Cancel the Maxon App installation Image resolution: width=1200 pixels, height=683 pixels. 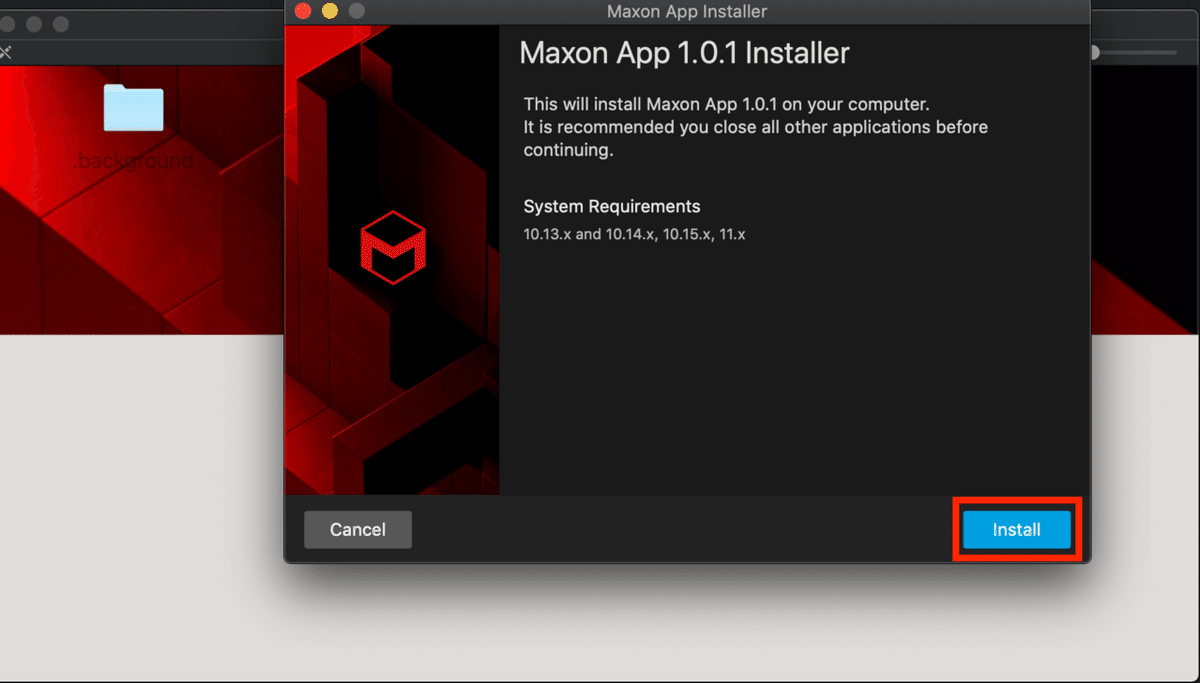[358, 530]
